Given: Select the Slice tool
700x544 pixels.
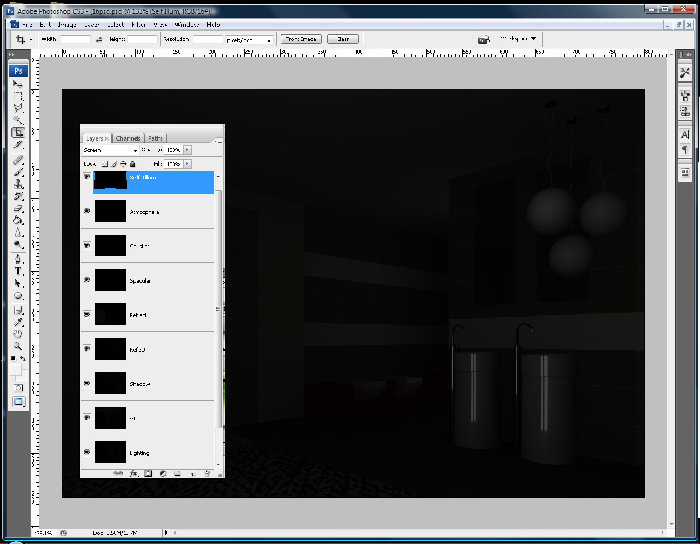Looking at the screenshot, I should click(x=18, y=145).
